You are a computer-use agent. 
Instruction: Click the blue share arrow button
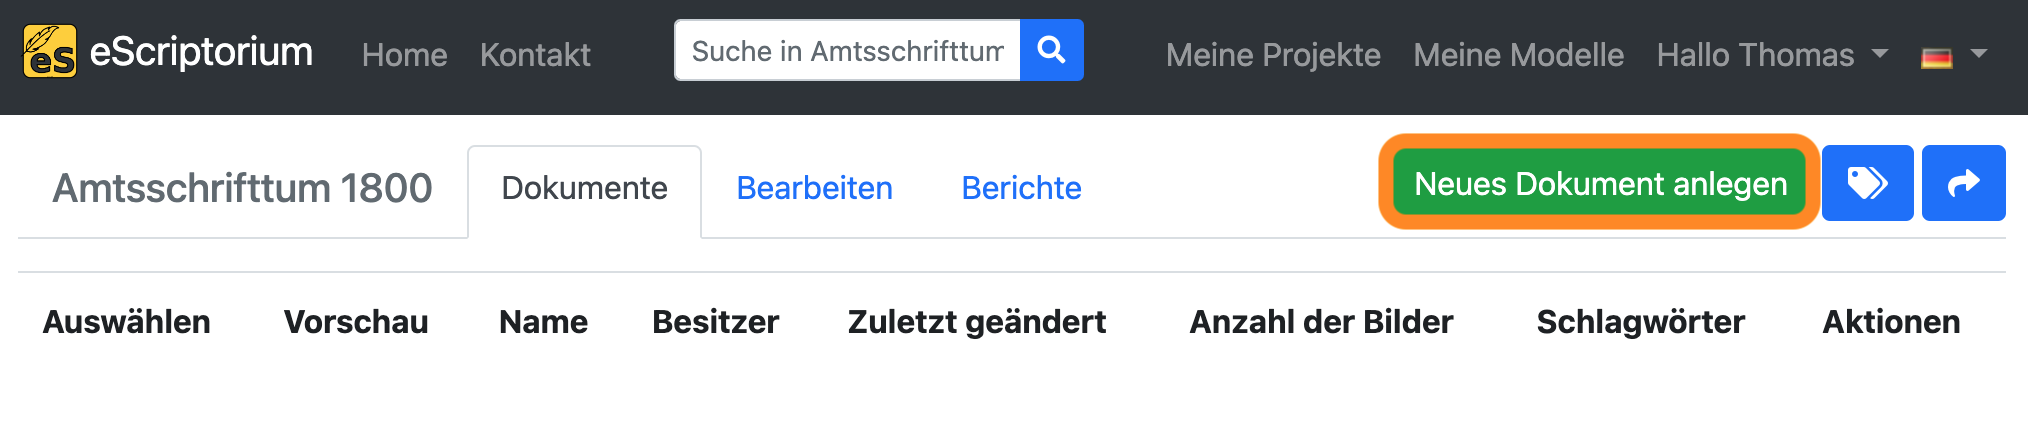click(x=1963, y=183)
